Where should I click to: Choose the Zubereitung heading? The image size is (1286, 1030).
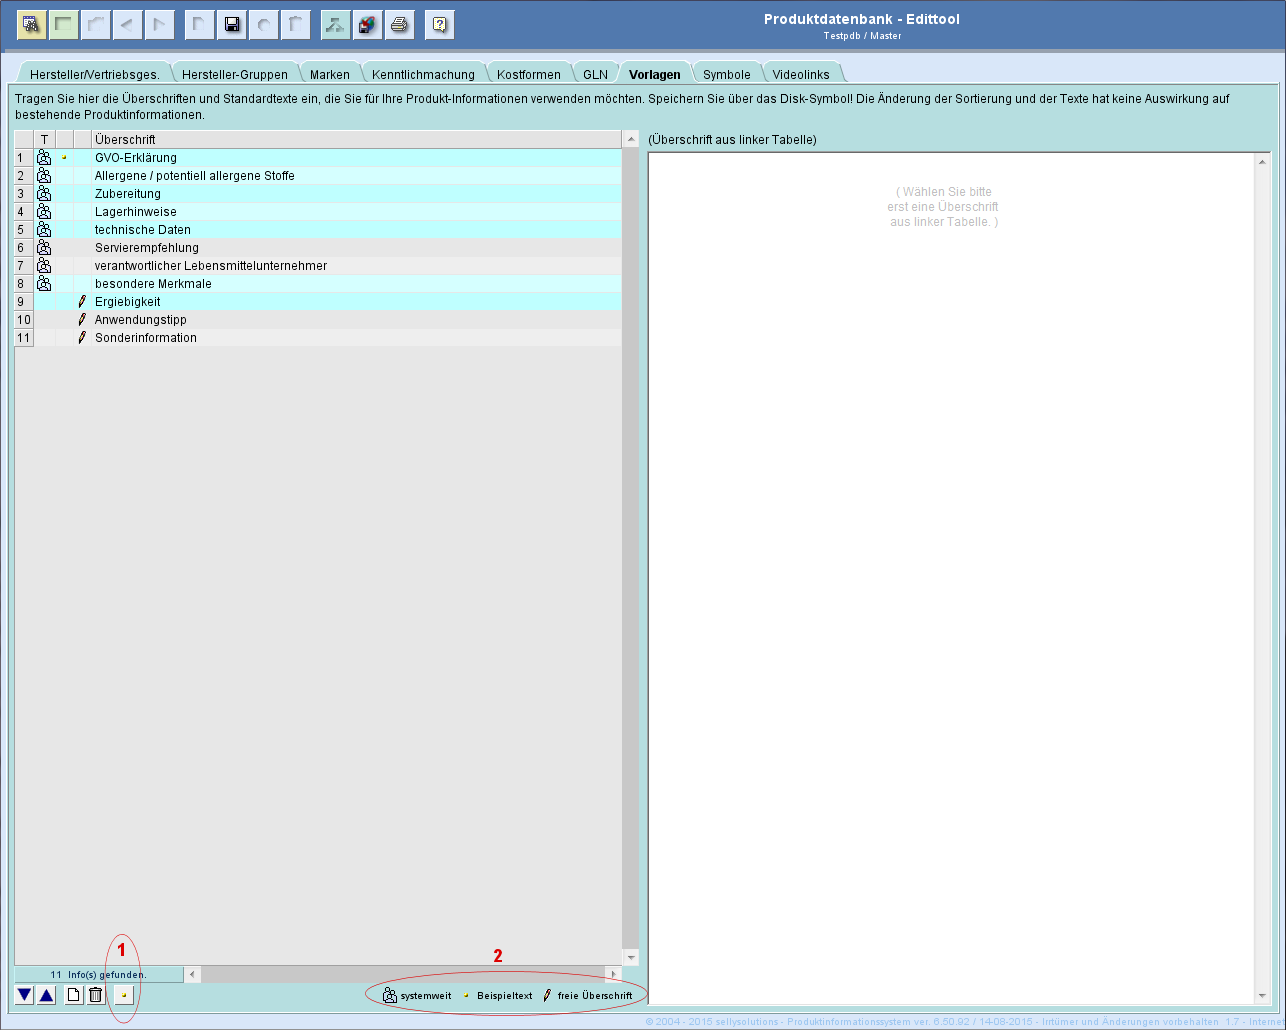tap(128, 194)
